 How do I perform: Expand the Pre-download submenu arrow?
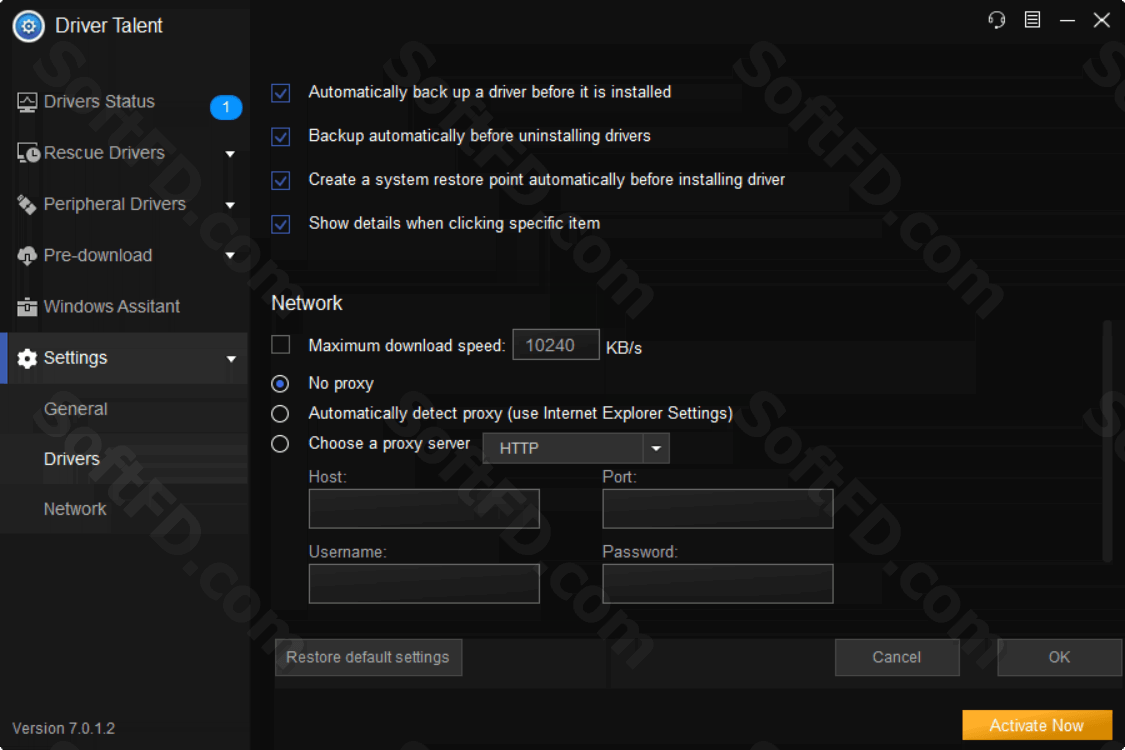coord(230,256)
